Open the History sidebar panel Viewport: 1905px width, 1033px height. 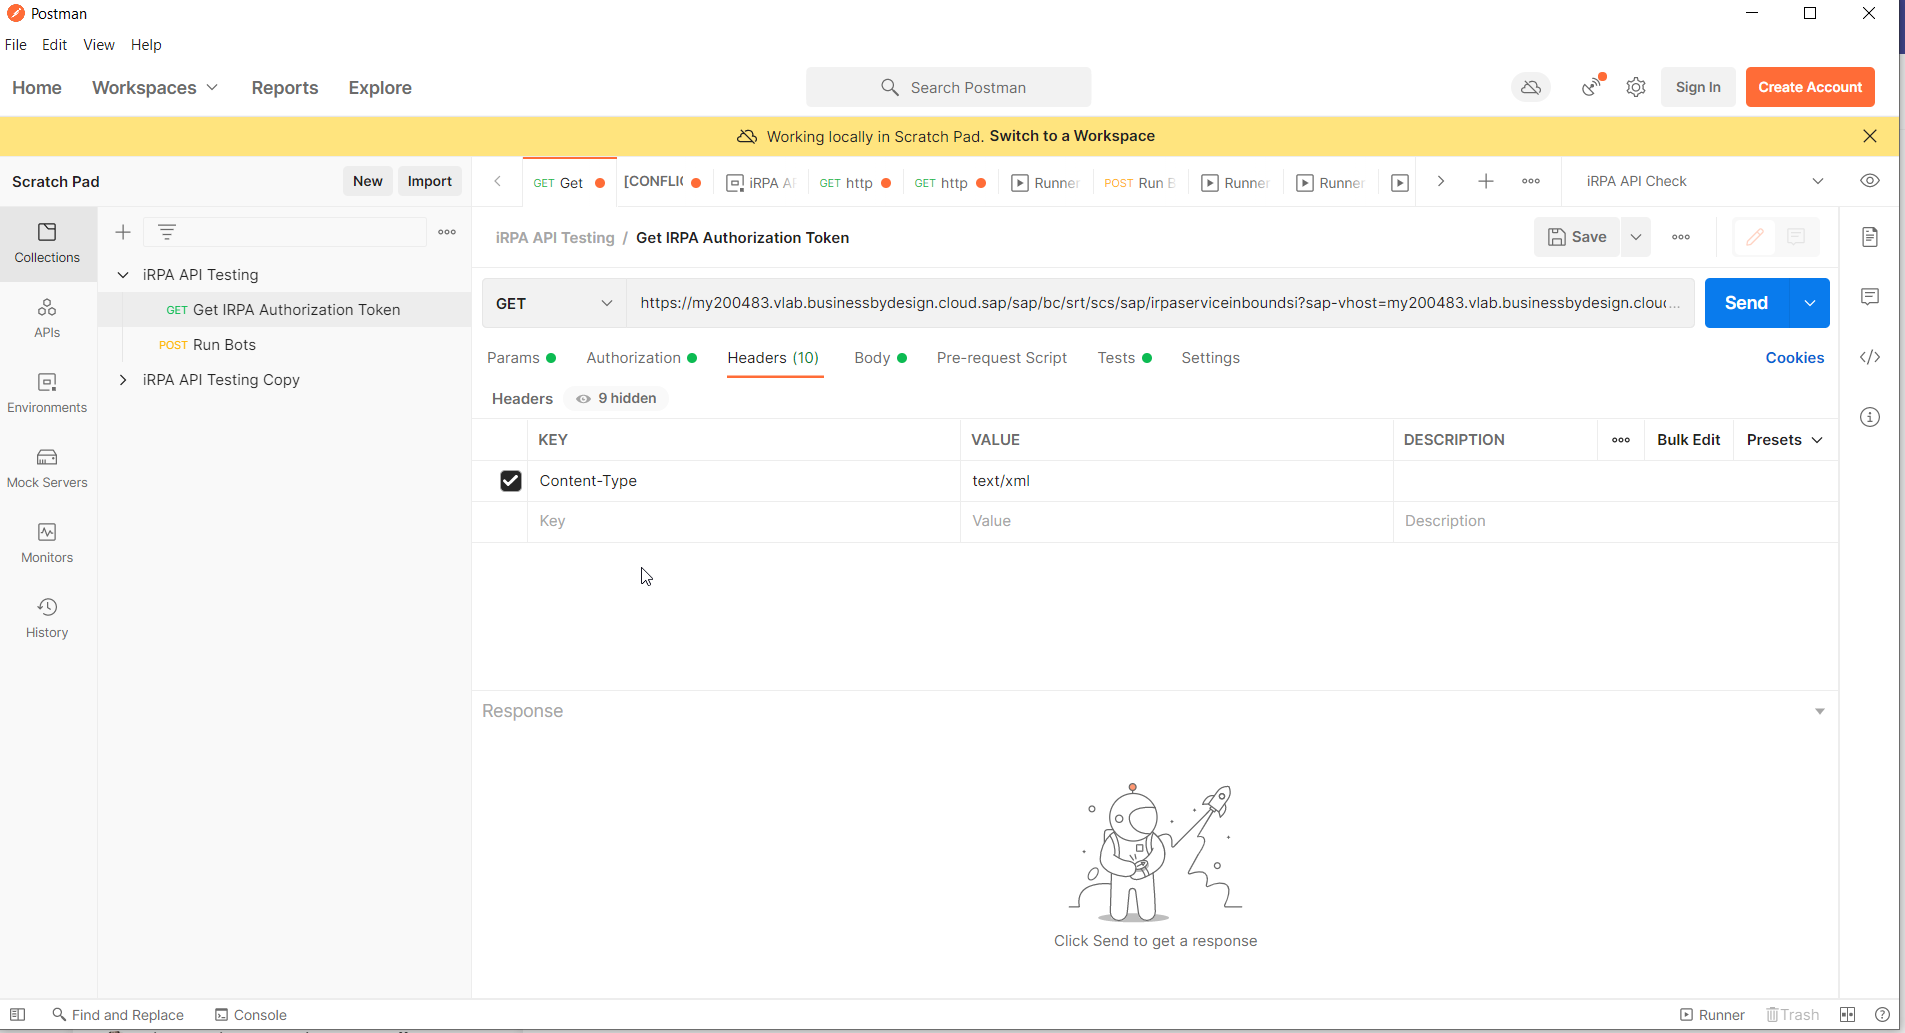(47, 618)
